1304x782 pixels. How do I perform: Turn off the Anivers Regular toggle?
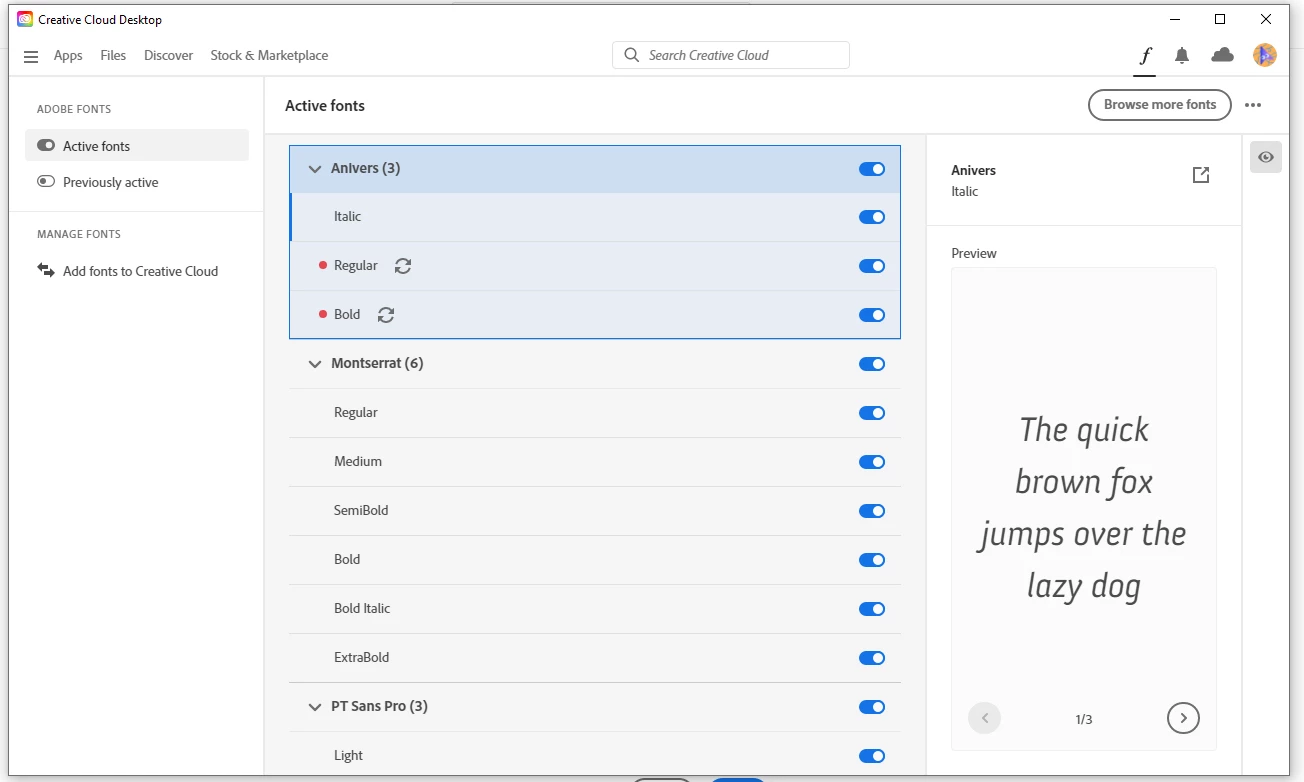872,266
